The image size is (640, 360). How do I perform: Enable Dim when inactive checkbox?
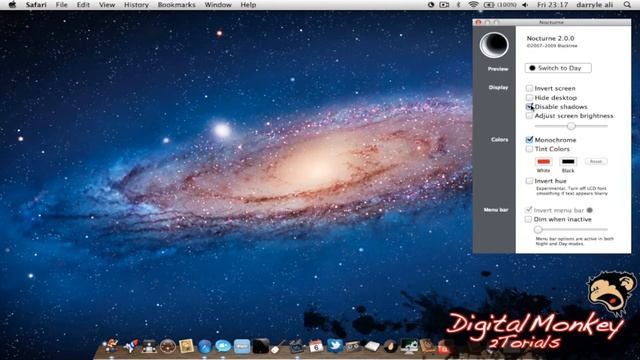(x=529, y=219)
